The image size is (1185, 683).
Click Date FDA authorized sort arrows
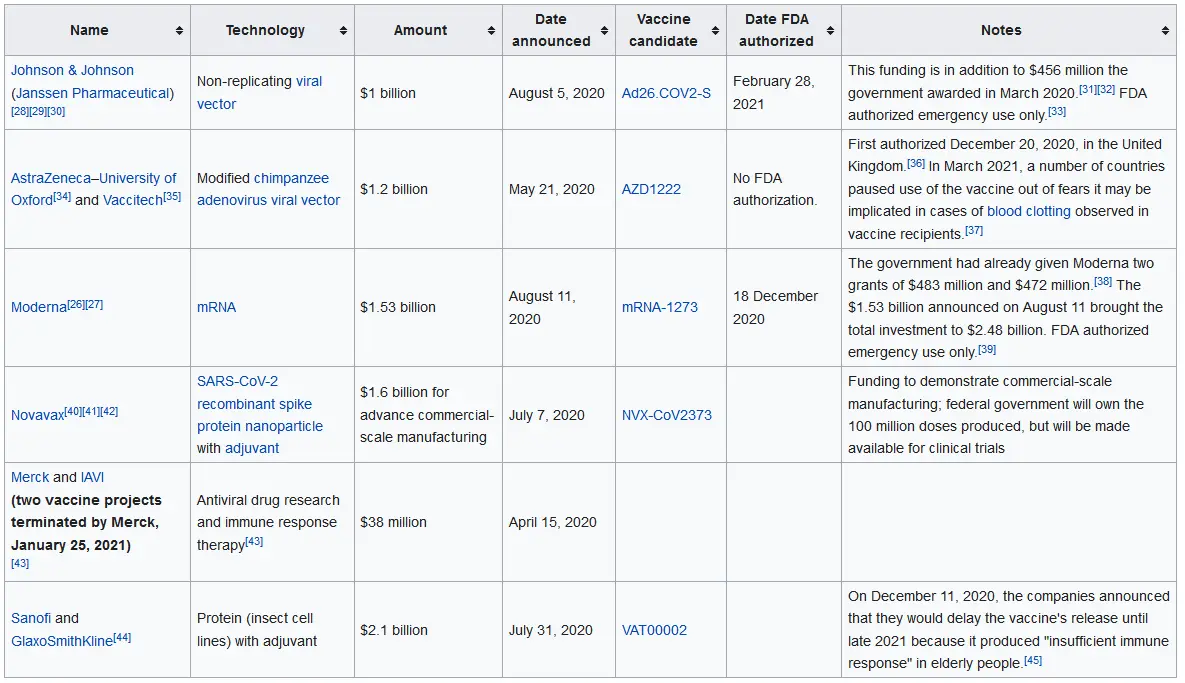[831, 31]
